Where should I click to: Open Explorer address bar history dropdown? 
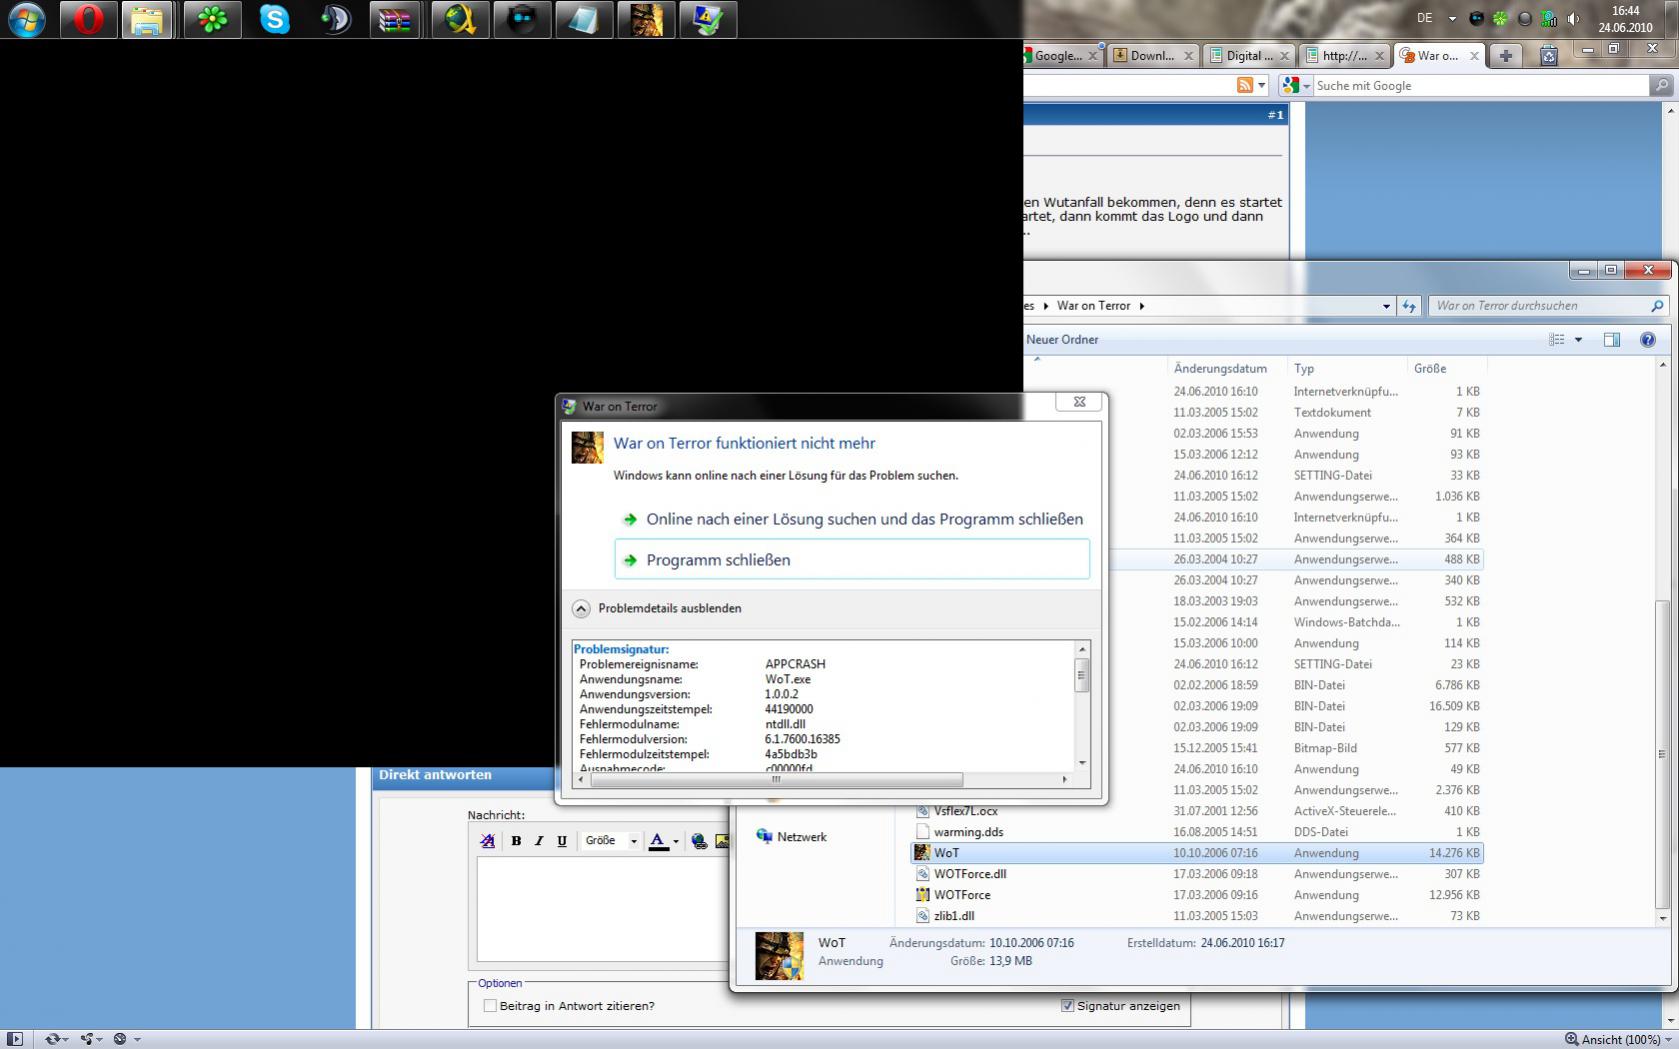click(x=1386, y=306)
